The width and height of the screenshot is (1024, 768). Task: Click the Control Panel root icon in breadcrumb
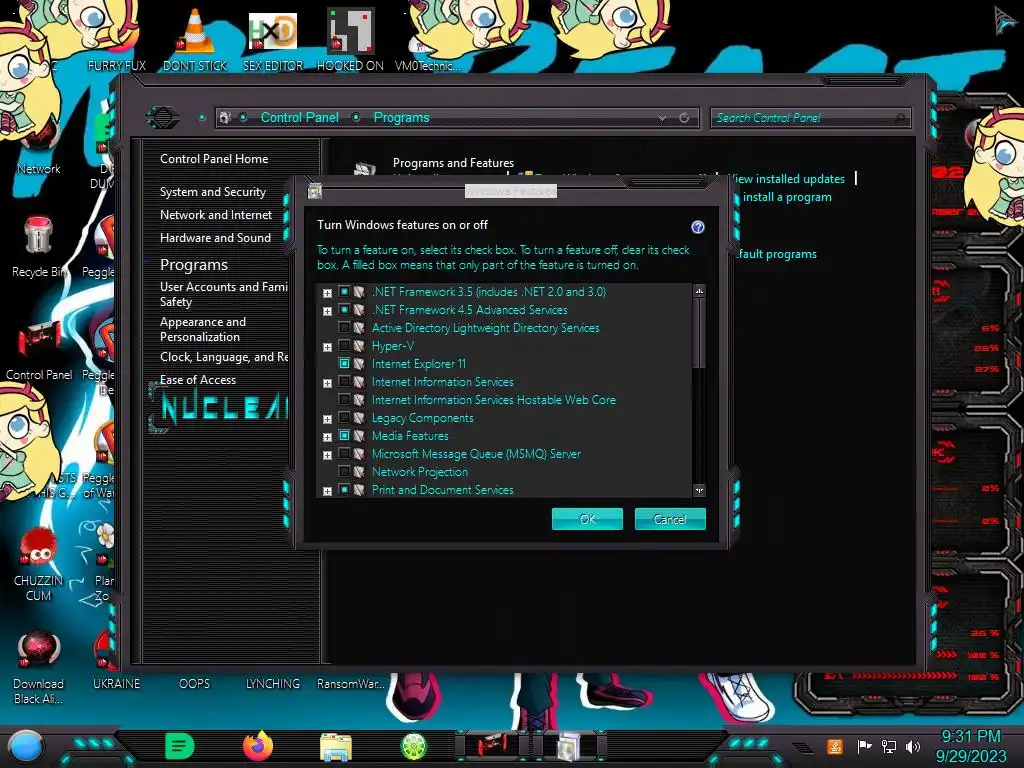click(x=225, y=118)
